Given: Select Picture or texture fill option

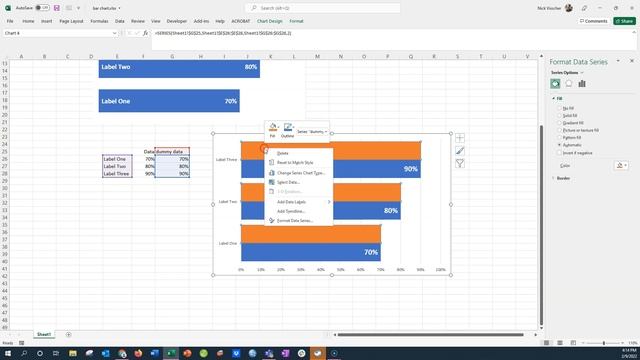Looking at the screenshot, I should 560,130.
